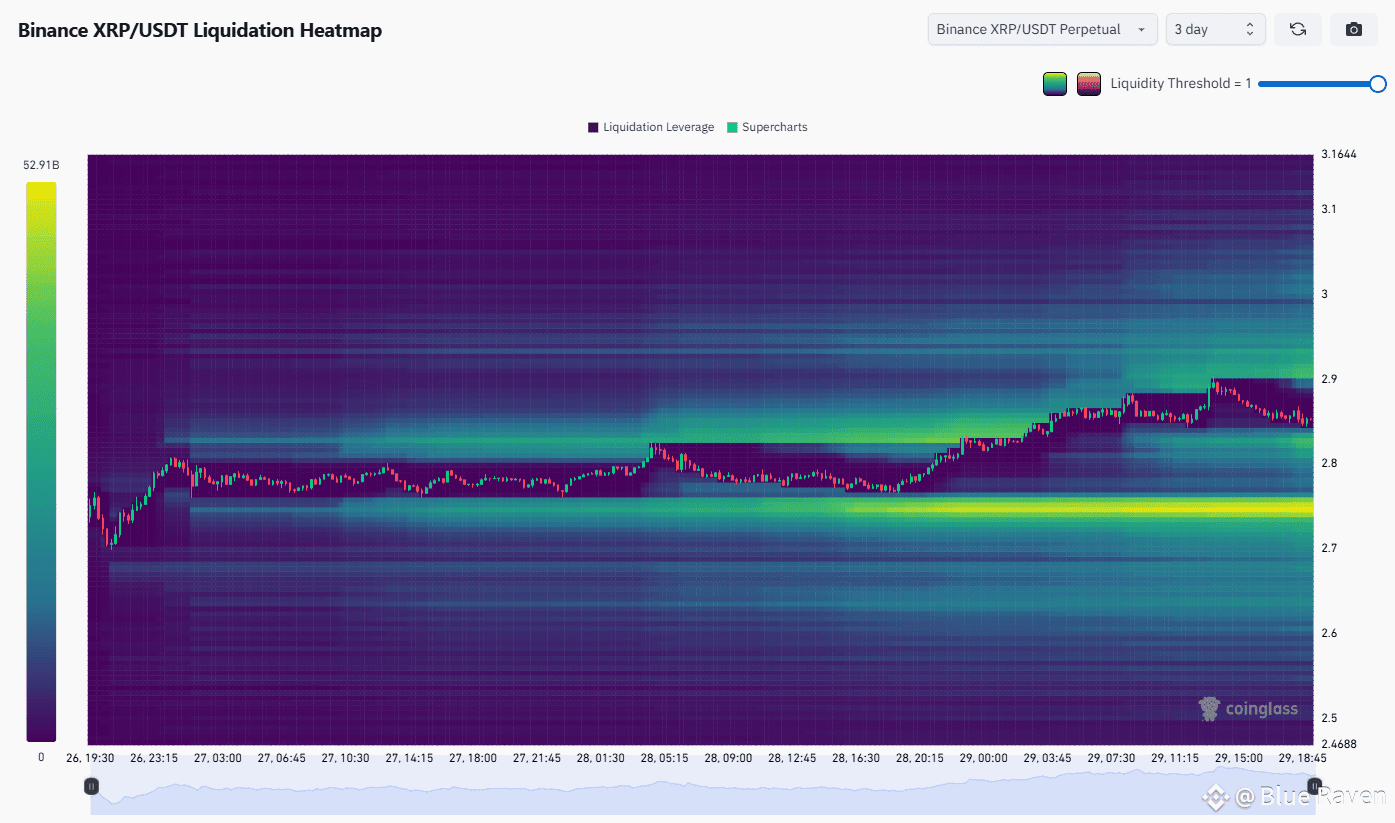
Task: Click the right range handle on timeline
Action: 1314,786
